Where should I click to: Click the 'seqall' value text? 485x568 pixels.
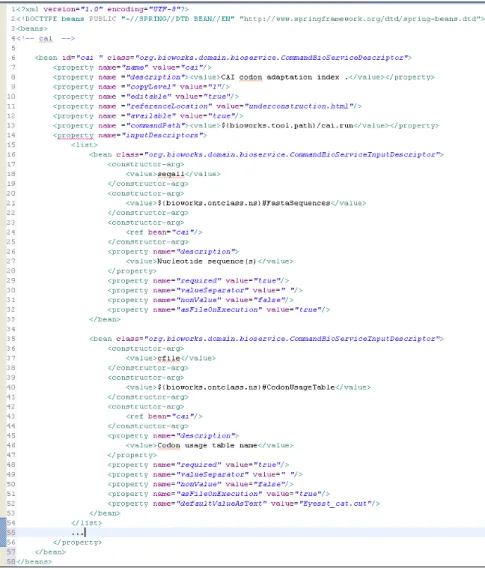tap(171, 174)
